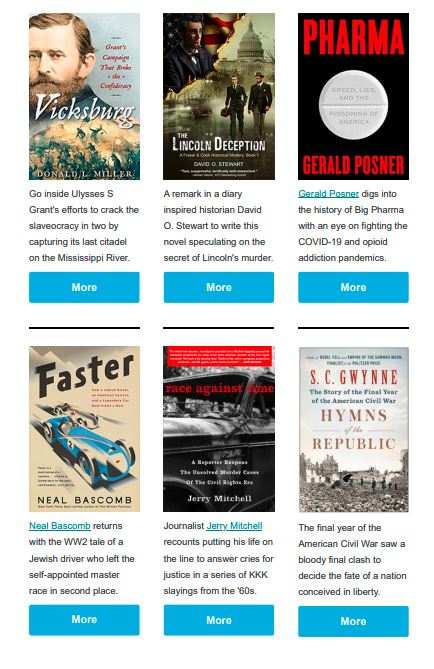Open the Hymns of the Republic cover
Image resolution: width=434 pixels, height=669 pixels.
353,429
